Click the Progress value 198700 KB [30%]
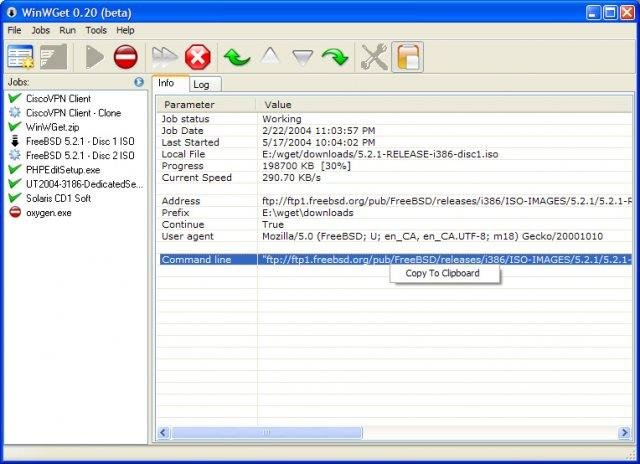 pos(307,166)
